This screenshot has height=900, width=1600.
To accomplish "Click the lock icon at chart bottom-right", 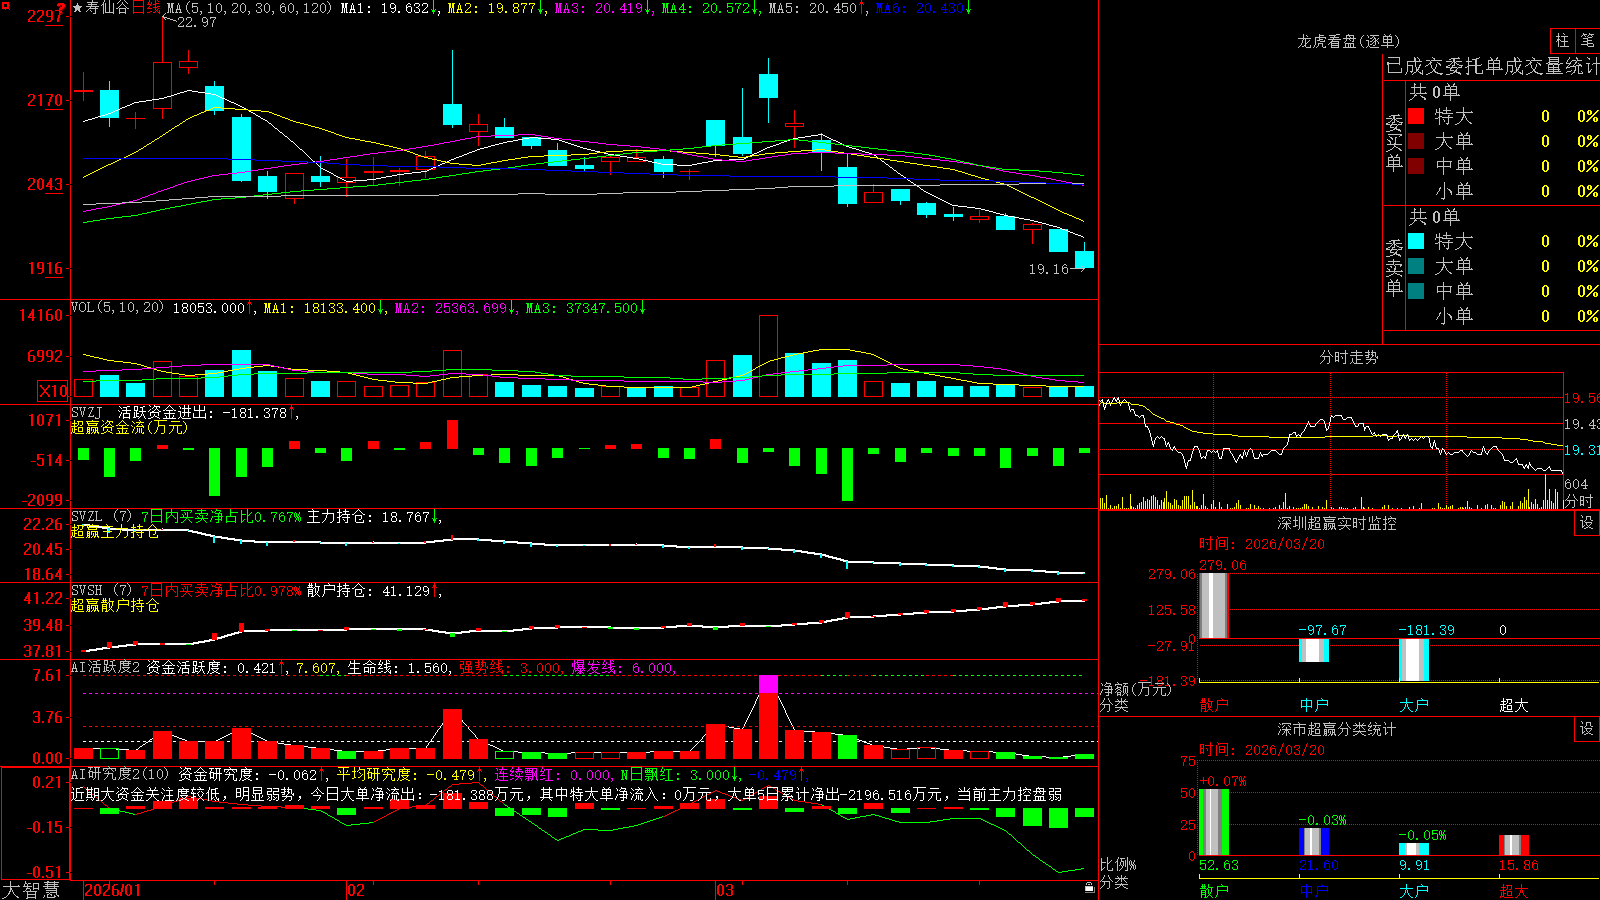I will [1090, 888].
